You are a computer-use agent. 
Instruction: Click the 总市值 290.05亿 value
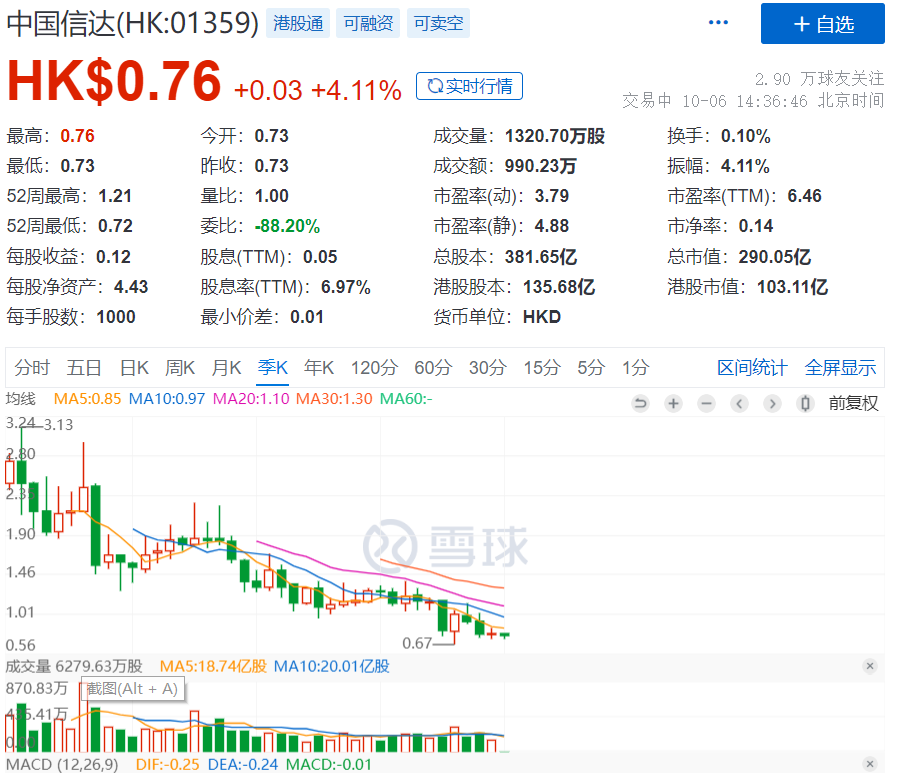775,257
